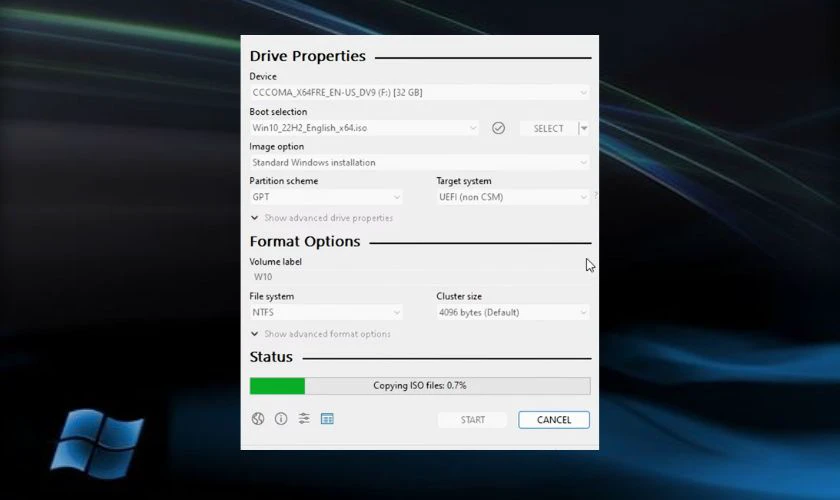
Task: Open the SELECT button arrow dropdown
Action: tap(584, 128)
